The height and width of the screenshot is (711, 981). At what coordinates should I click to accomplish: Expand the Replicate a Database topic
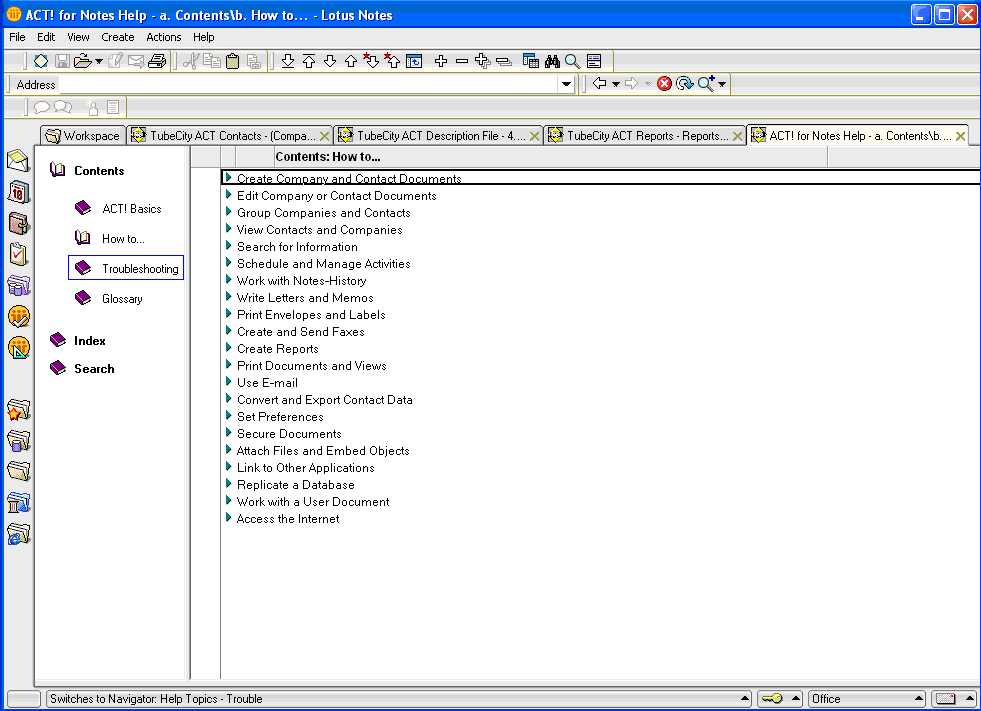[228, 484]
